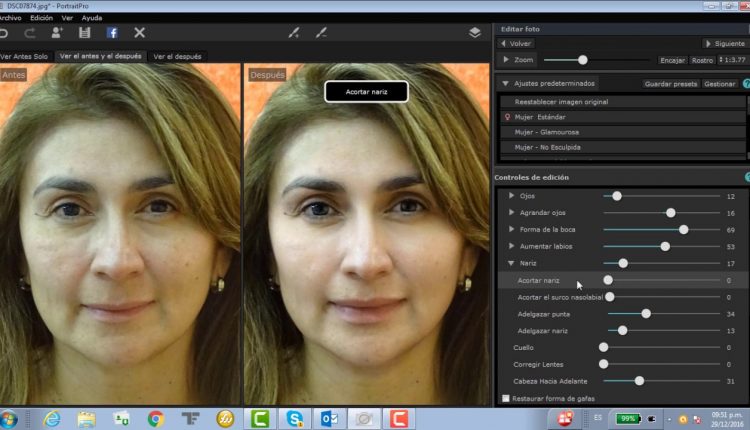This screenshot has width=750, height=430.
Task: Expand the Forma de la boca group
Action: click(511, 229)
